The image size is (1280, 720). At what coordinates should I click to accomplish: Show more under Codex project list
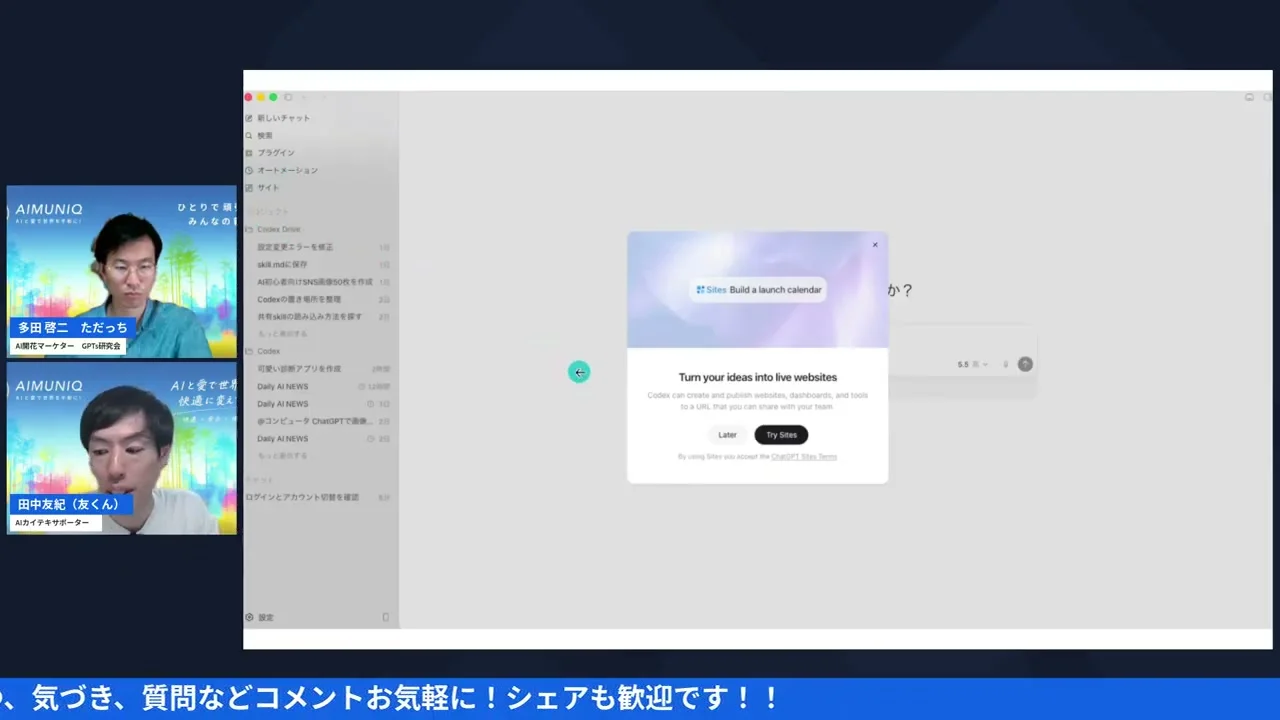click(282, 455)
